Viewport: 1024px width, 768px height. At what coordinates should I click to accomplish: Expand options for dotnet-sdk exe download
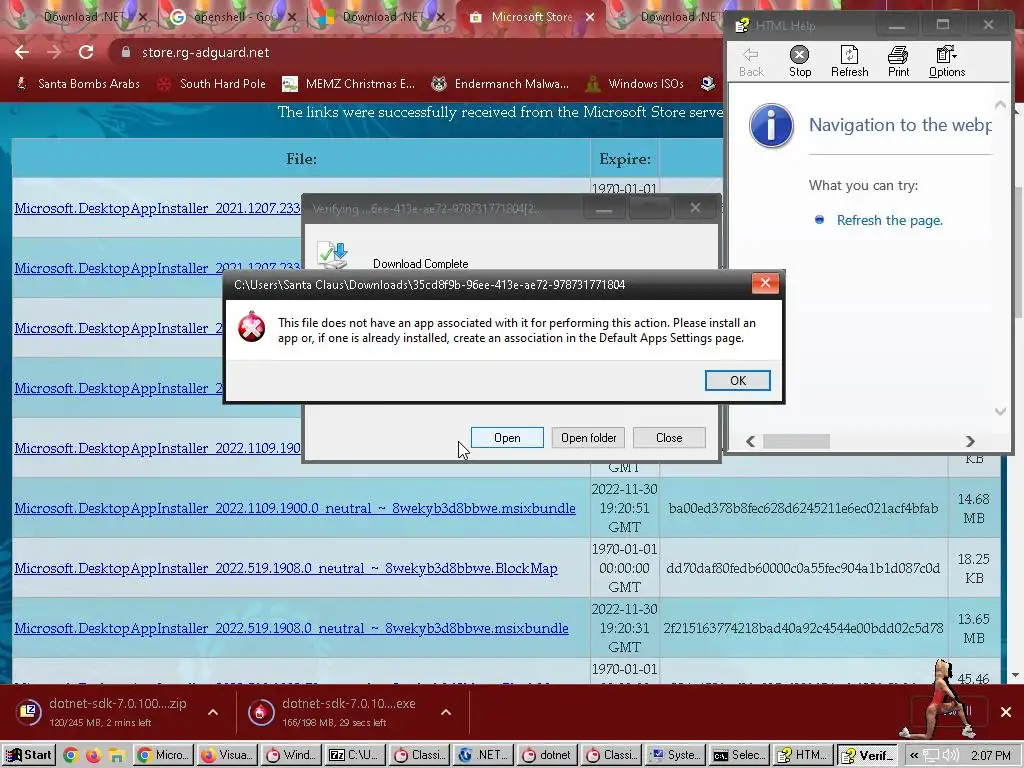click(x=445, y=712)
